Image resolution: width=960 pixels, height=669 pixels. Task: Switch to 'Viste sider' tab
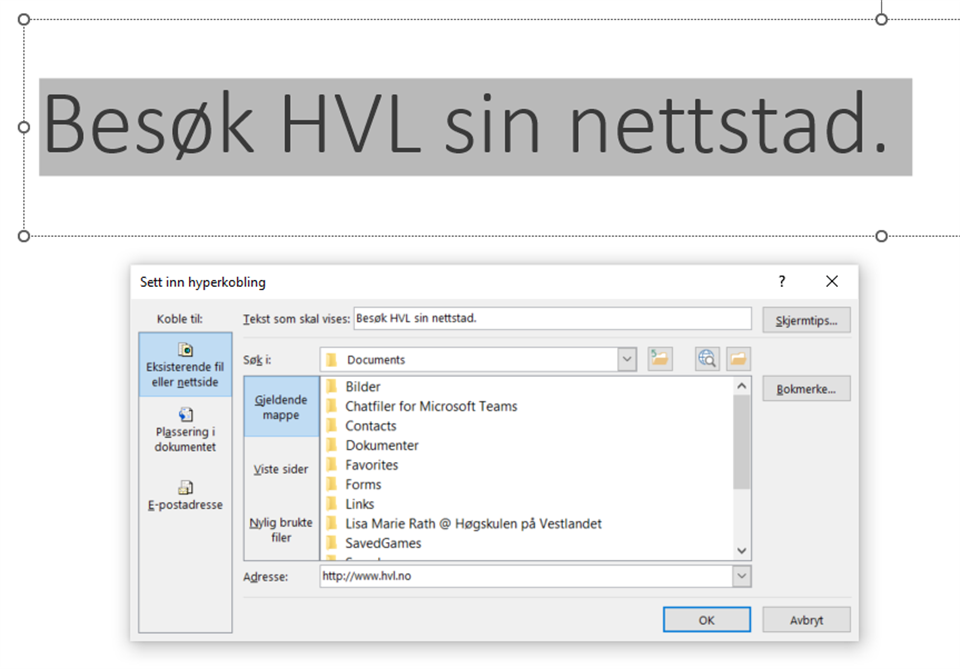pos(281,469)
